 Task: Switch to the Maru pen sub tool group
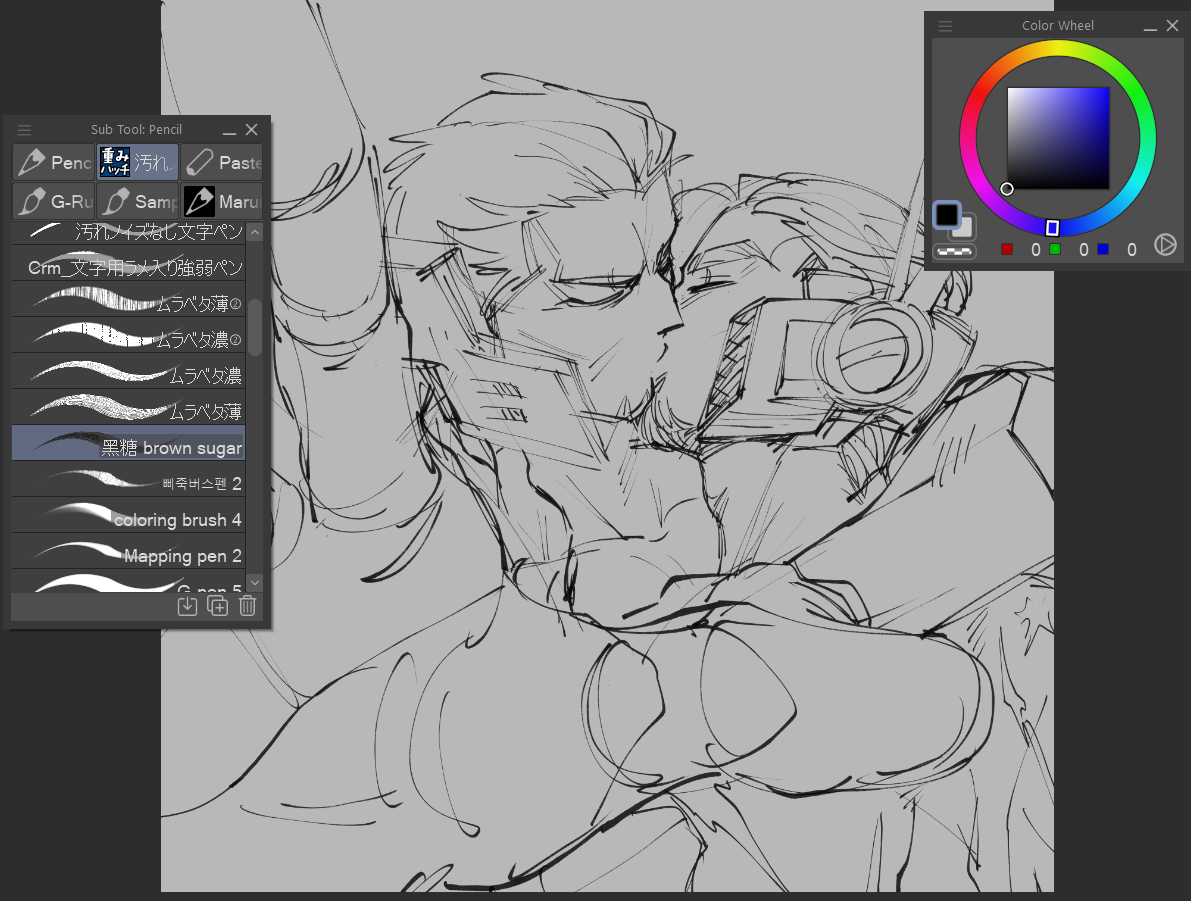click(x=222, y=202)
